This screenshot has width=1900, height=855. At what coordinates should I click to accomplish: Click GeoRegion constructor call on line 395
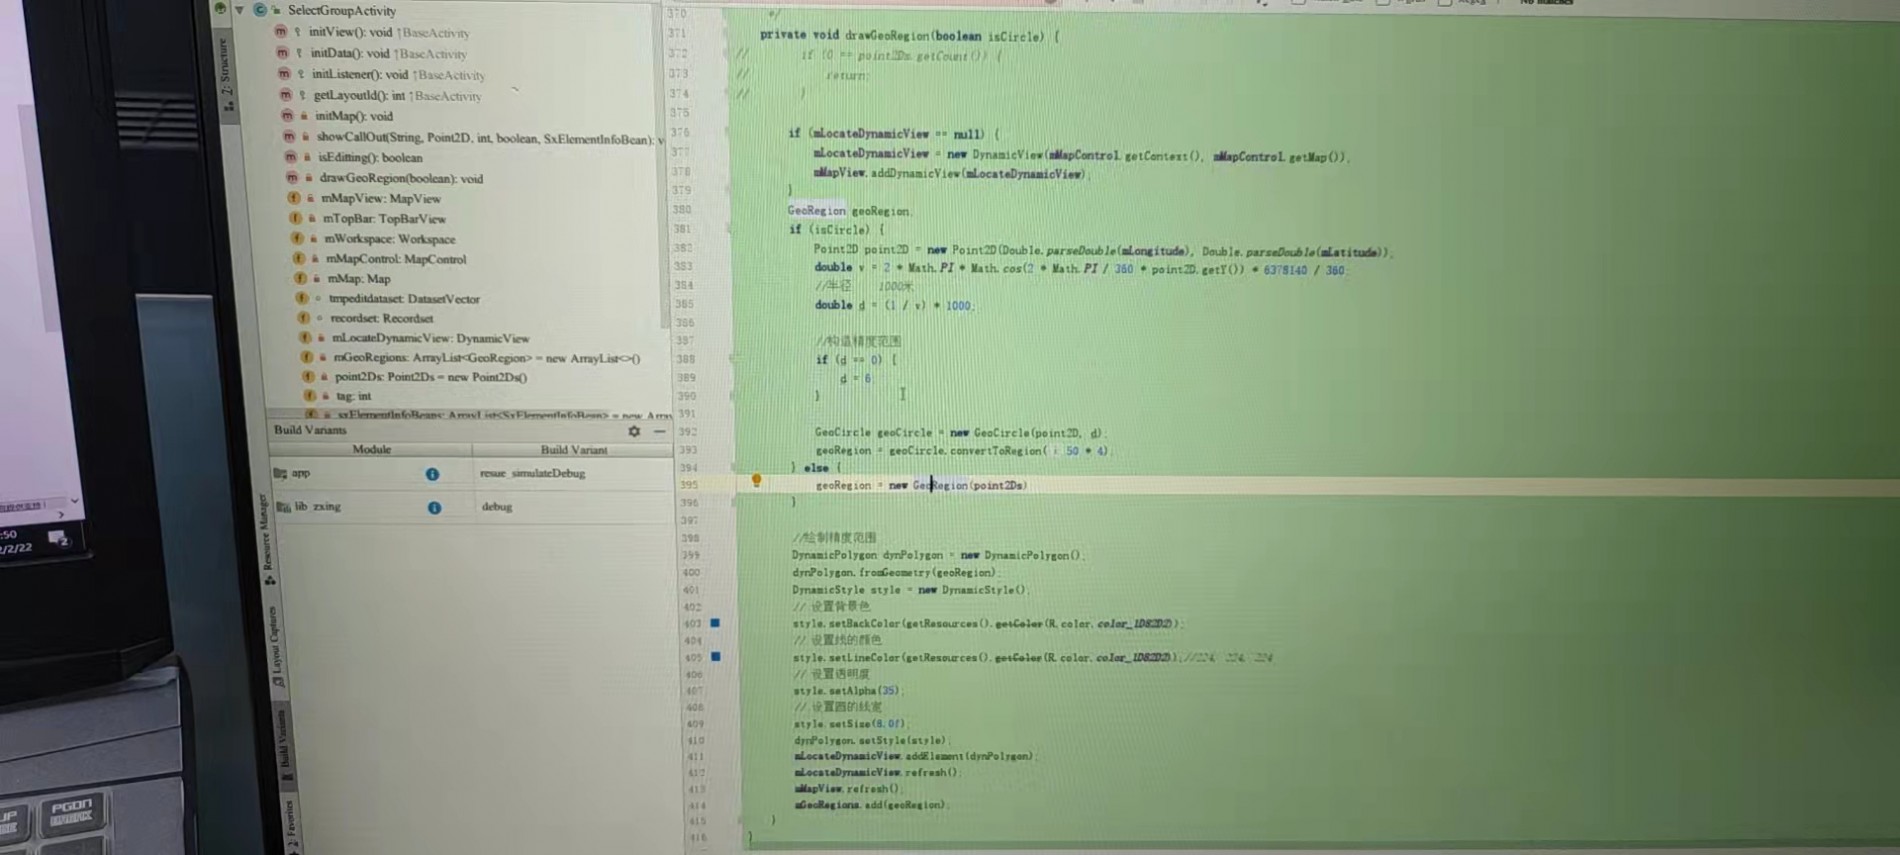(969, 485)
